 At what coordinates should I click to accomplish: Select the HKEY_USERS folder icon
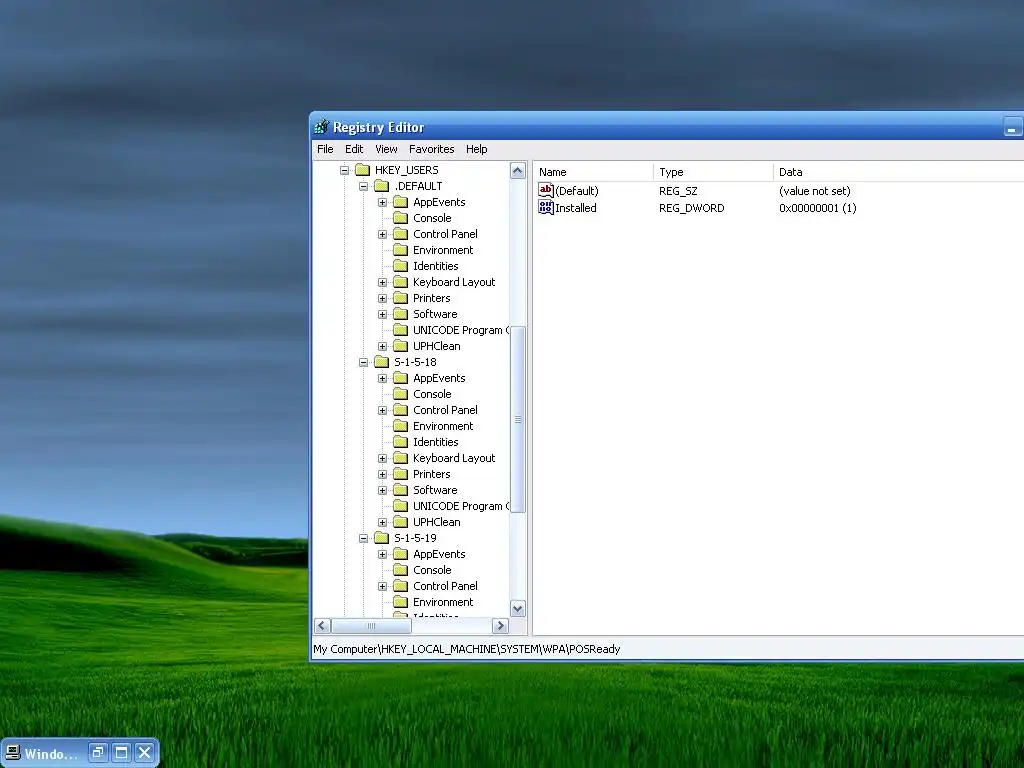coord(362,170)
